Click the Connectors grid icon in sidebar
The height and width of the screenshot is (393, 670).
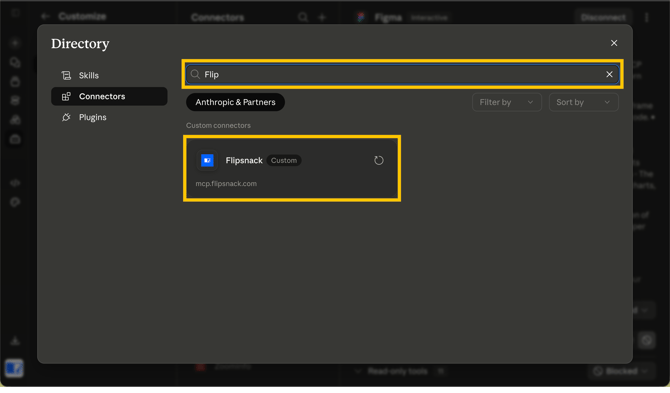click(x=66, y=97)
